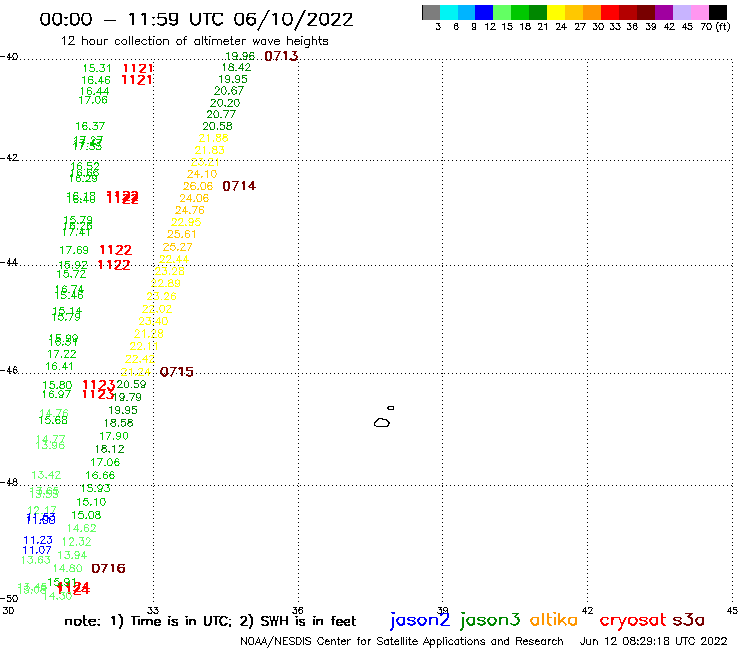Click the wave height value '25.27'
The height and width of the screenshot is (650, 740).
click(x=177, y=247)
